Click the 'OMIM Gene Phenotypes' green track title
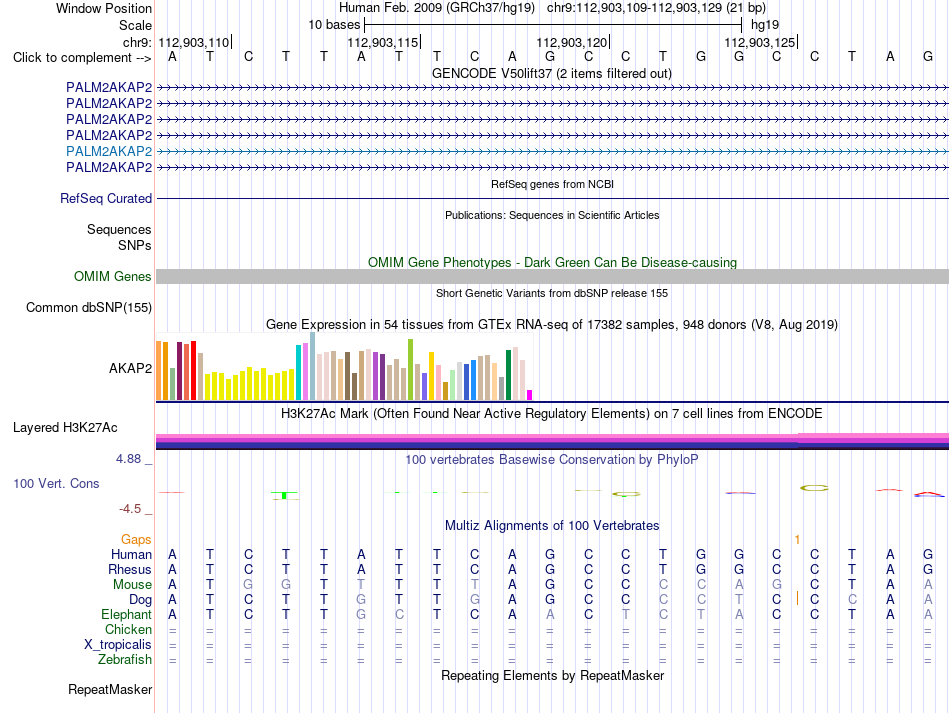950x713 pixels. click(552, 262)
